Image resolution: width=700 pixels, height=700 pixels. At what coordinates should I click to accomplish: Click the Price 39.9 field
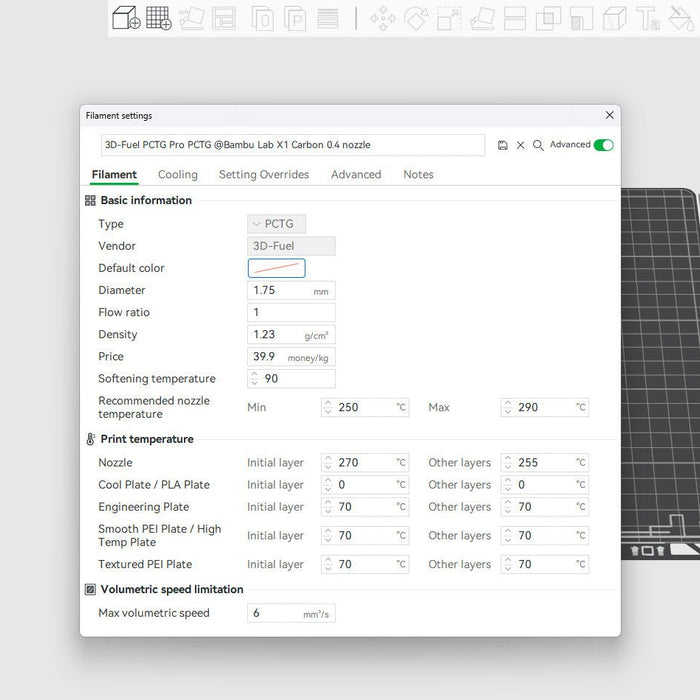(291, 357)
